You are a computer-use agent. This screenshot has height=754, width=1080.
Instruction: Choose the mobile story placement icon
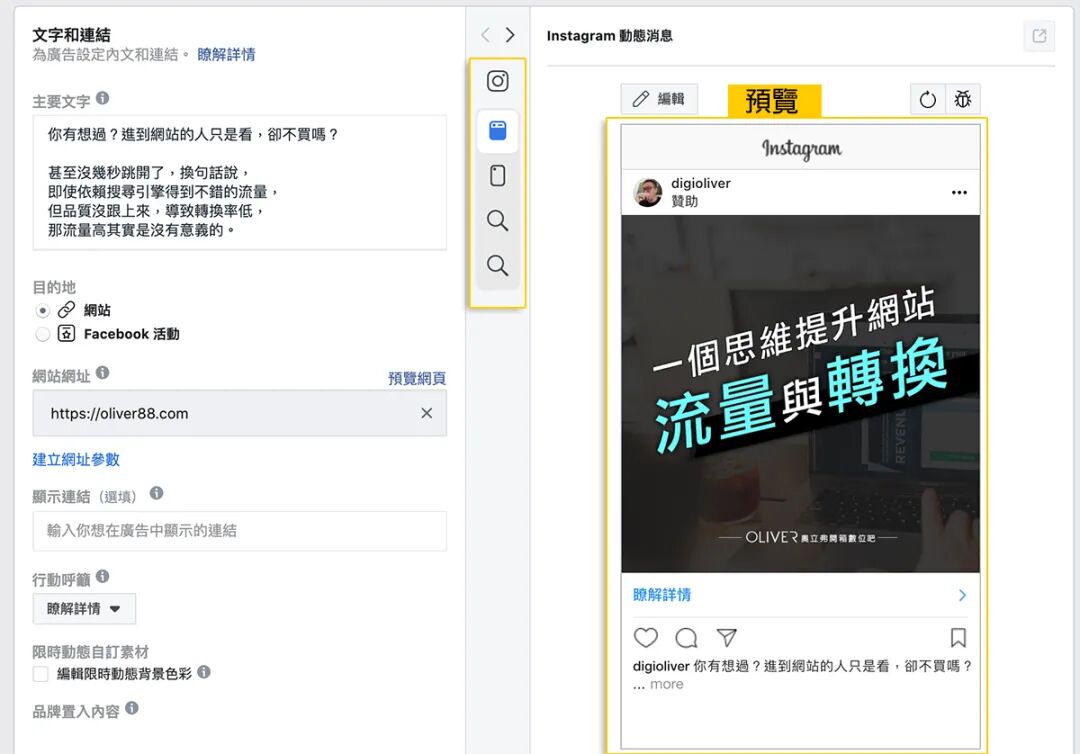497,176
